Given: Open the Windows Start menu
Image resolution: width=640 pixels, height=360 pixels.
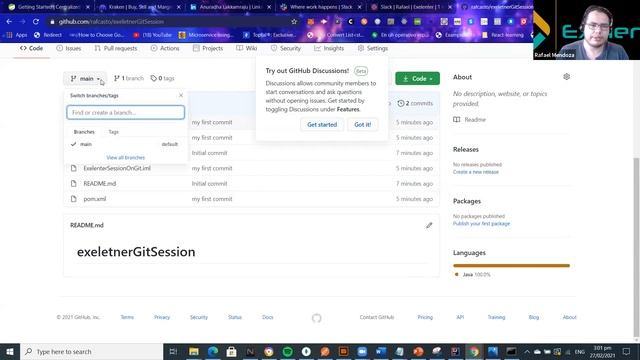Looking at the screenshot, I should 10,351.
